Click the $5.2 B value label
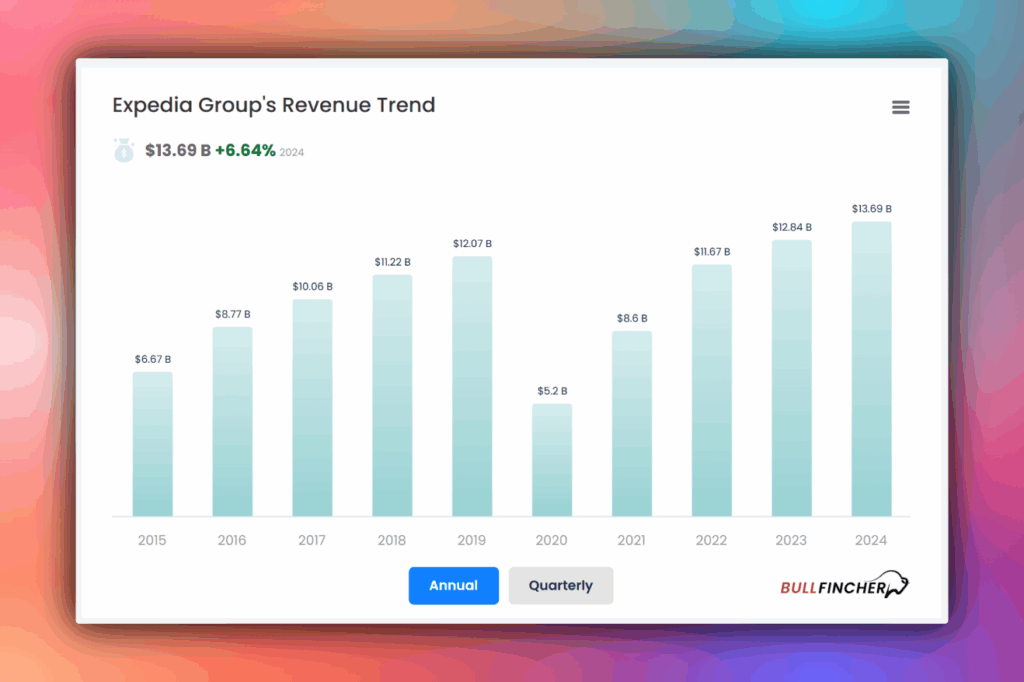This screenshot has width=1024, height=682. 551,391
